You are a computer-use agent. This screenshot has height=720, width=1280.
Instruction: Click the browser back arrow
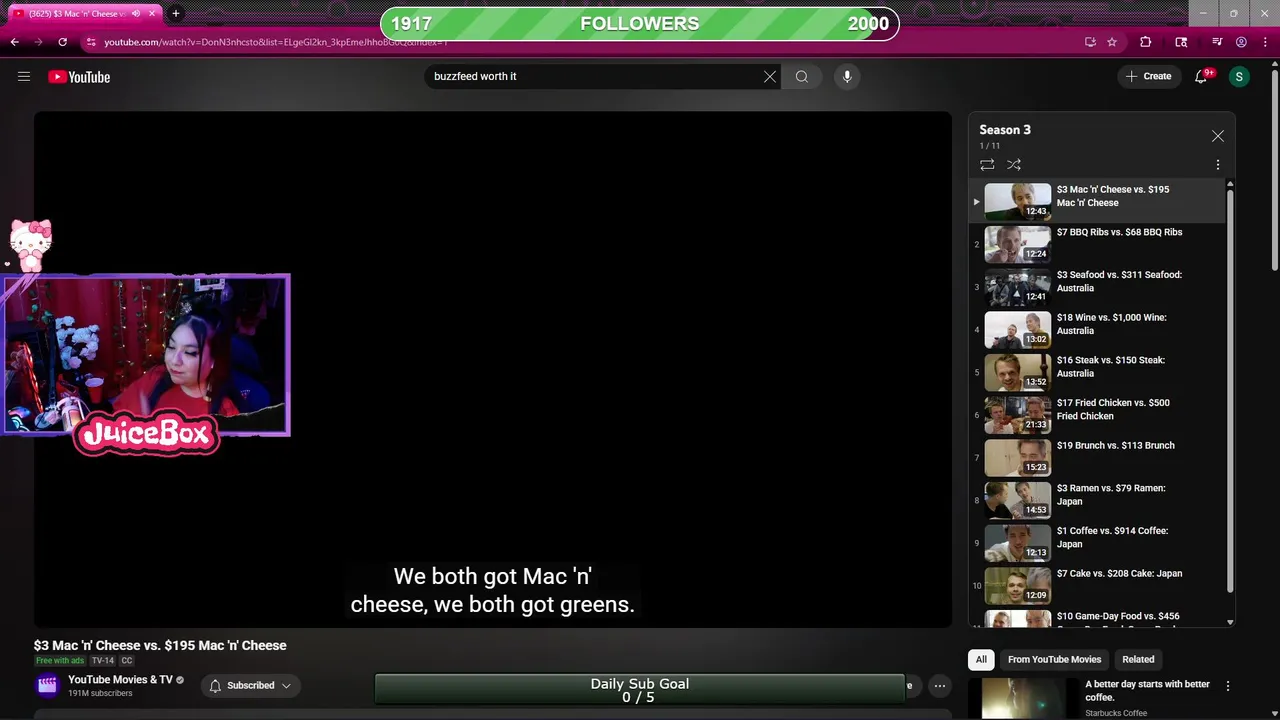tap(14, 42)
